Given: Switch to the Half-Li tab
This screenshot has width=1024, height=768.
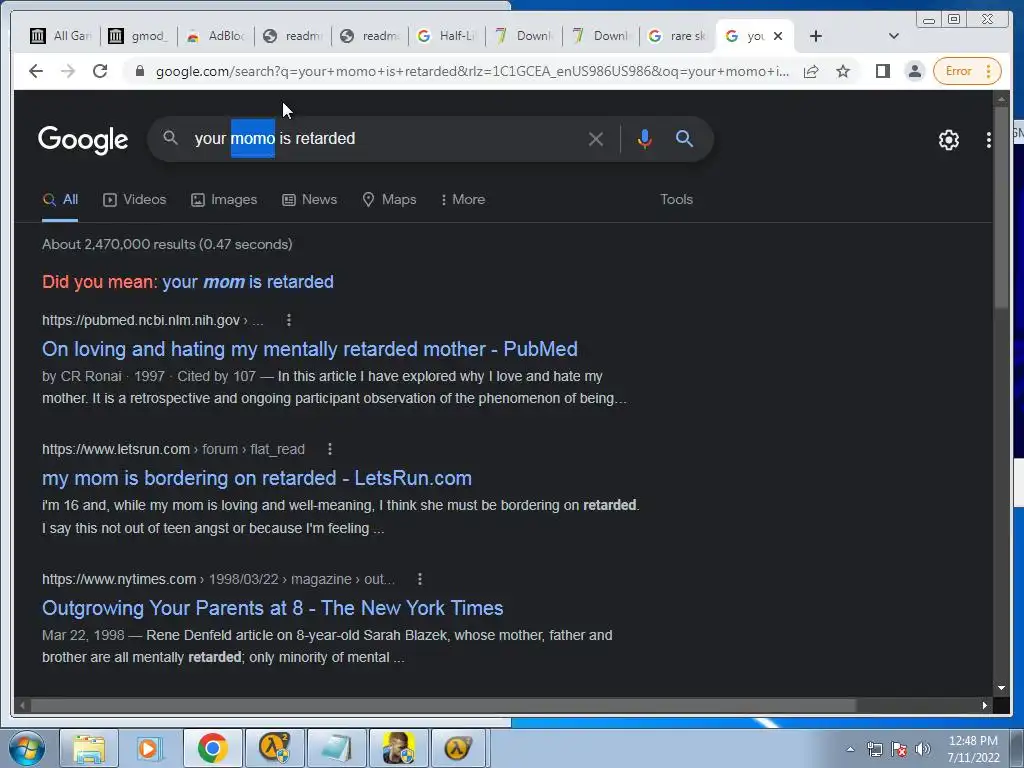Looking at the screenshot, I should (446, 36).
